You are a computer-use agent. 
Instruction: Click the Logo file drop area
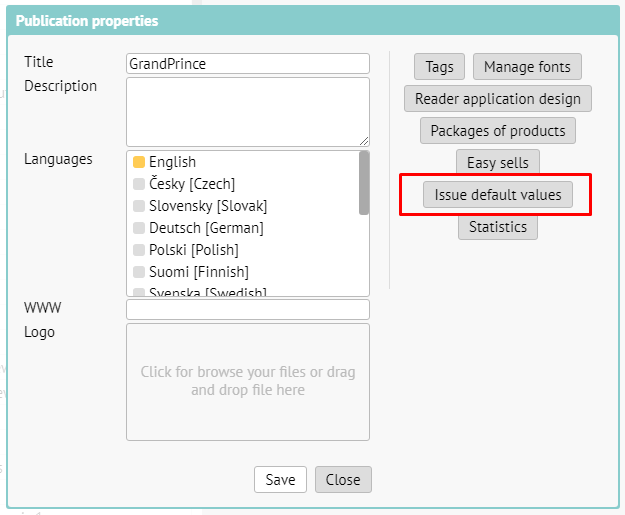click(248, 381)
